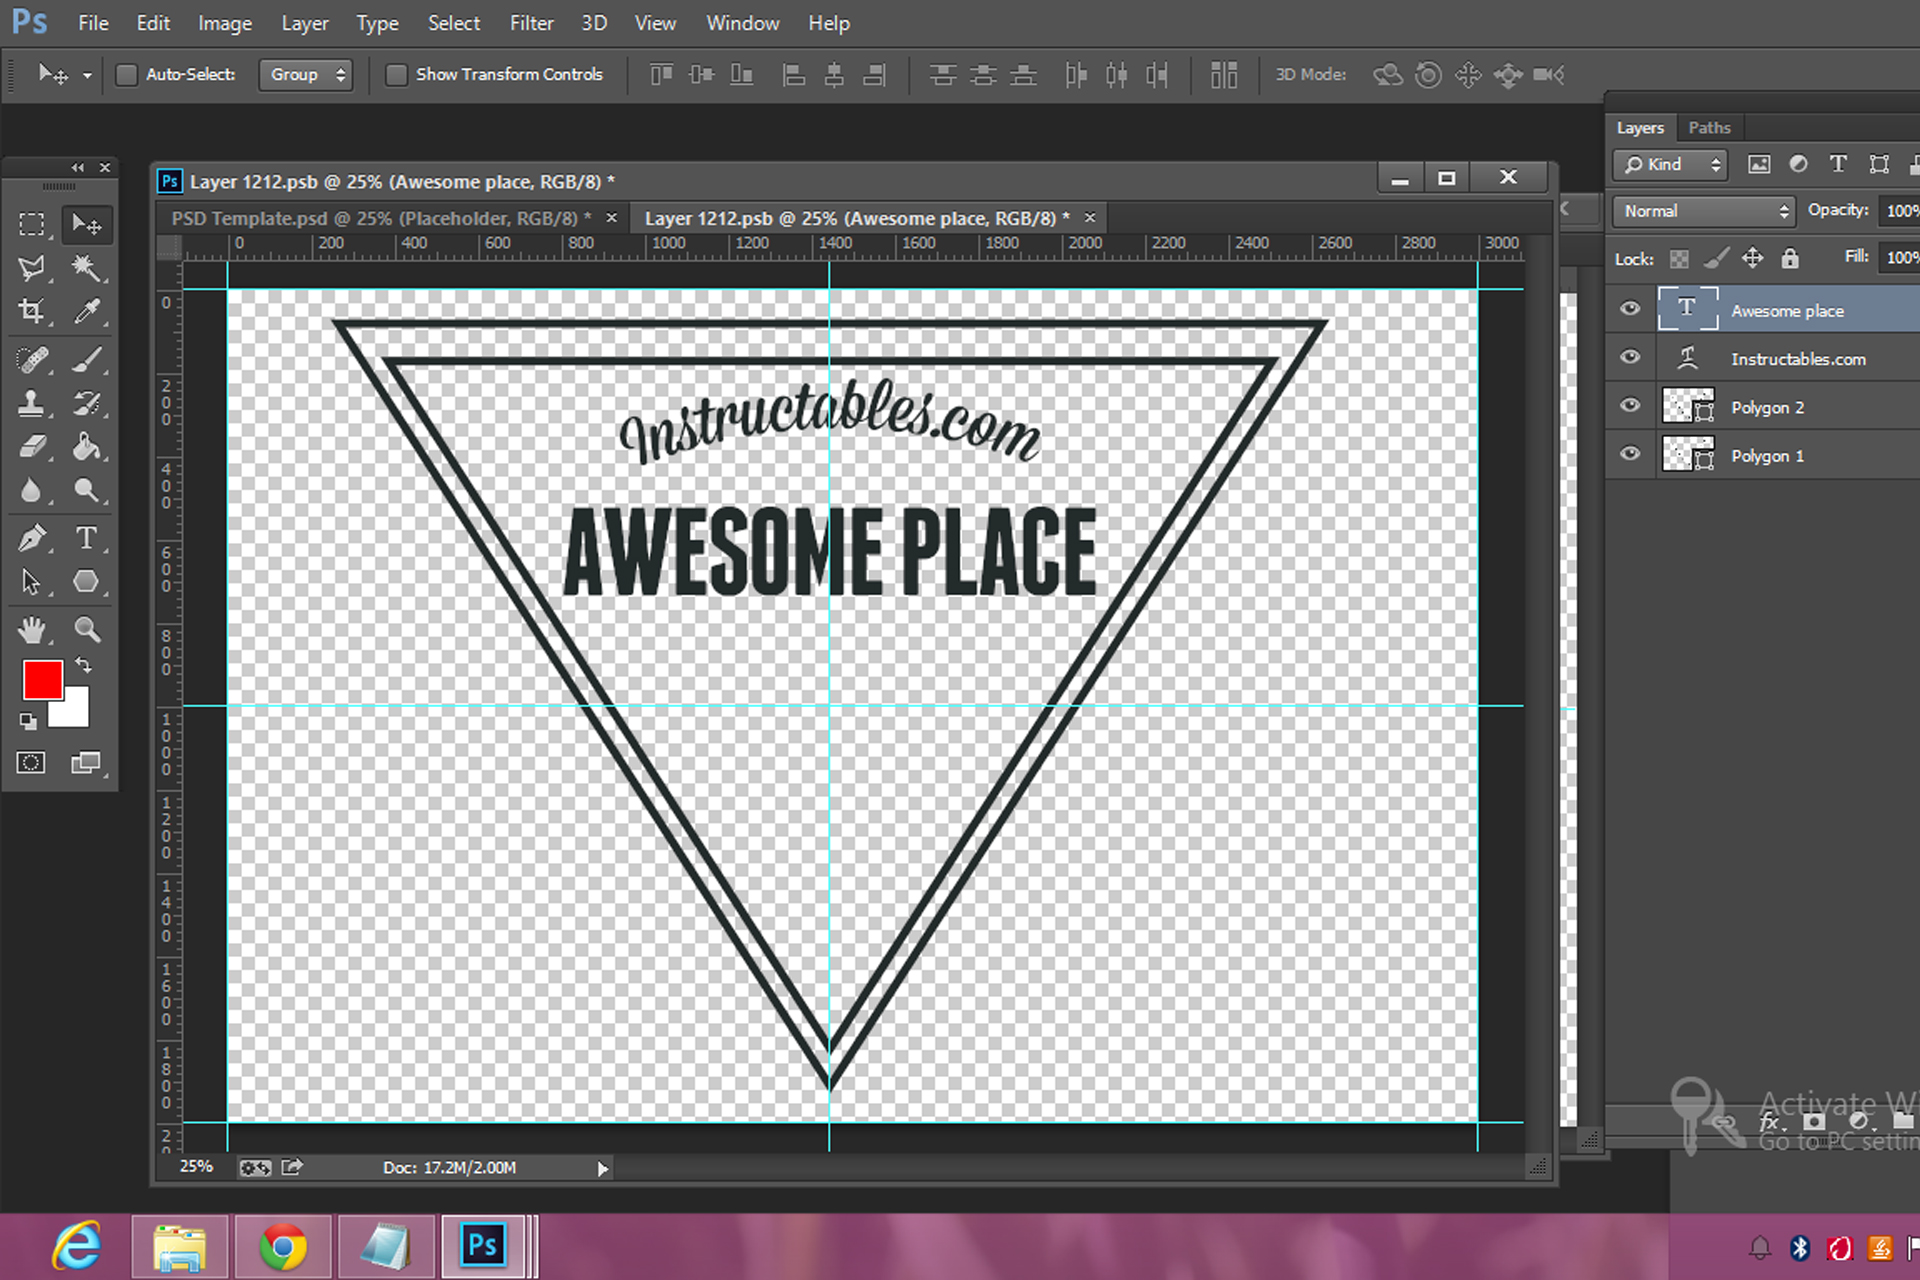Click the 25% zoom level field
Screen dimensions: 1920x1280
coord(196,1167)
